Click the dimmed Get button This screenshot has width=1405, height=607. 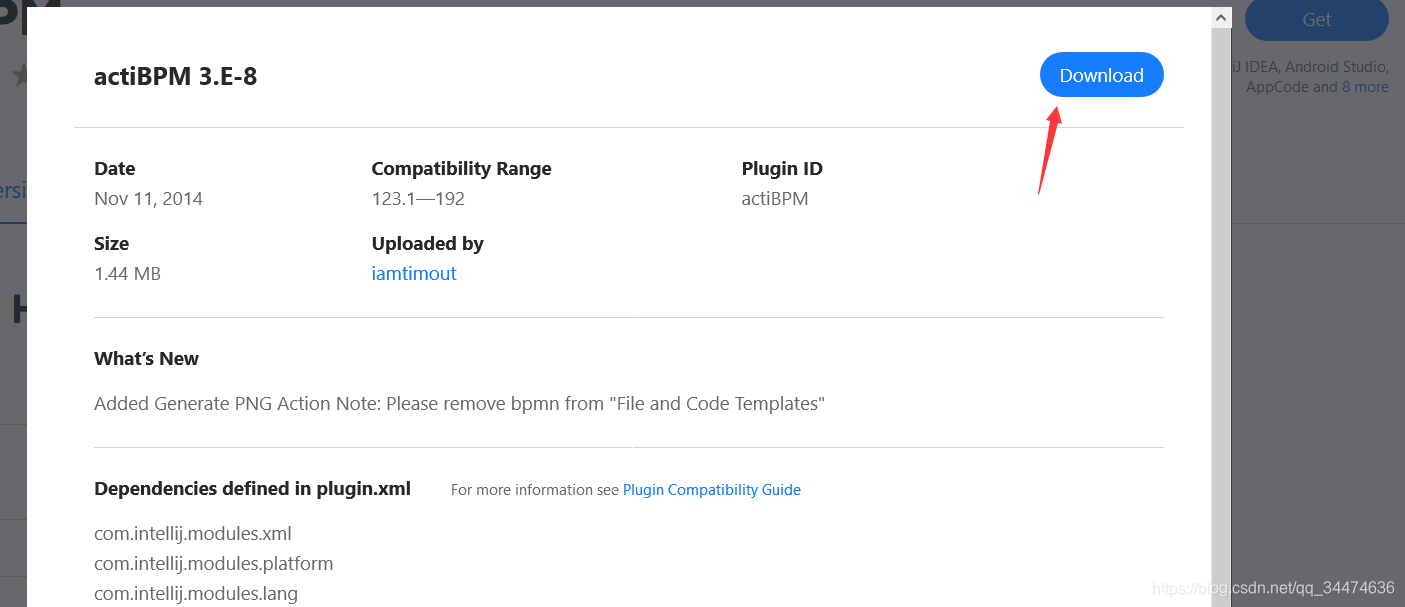coord(1316,19)
